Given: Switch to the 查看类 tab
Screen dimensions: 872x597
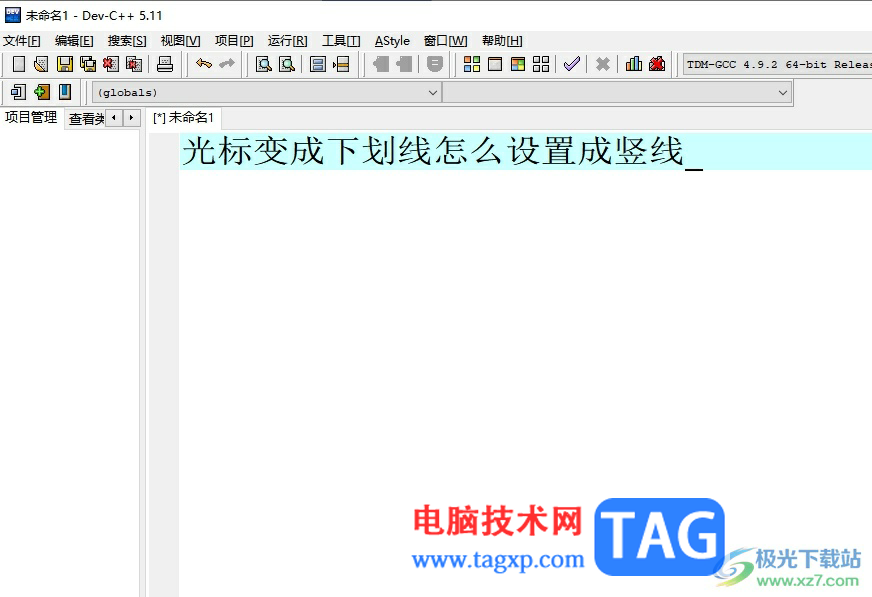Looking at the screenshot, I should click(x=86, y=118).
